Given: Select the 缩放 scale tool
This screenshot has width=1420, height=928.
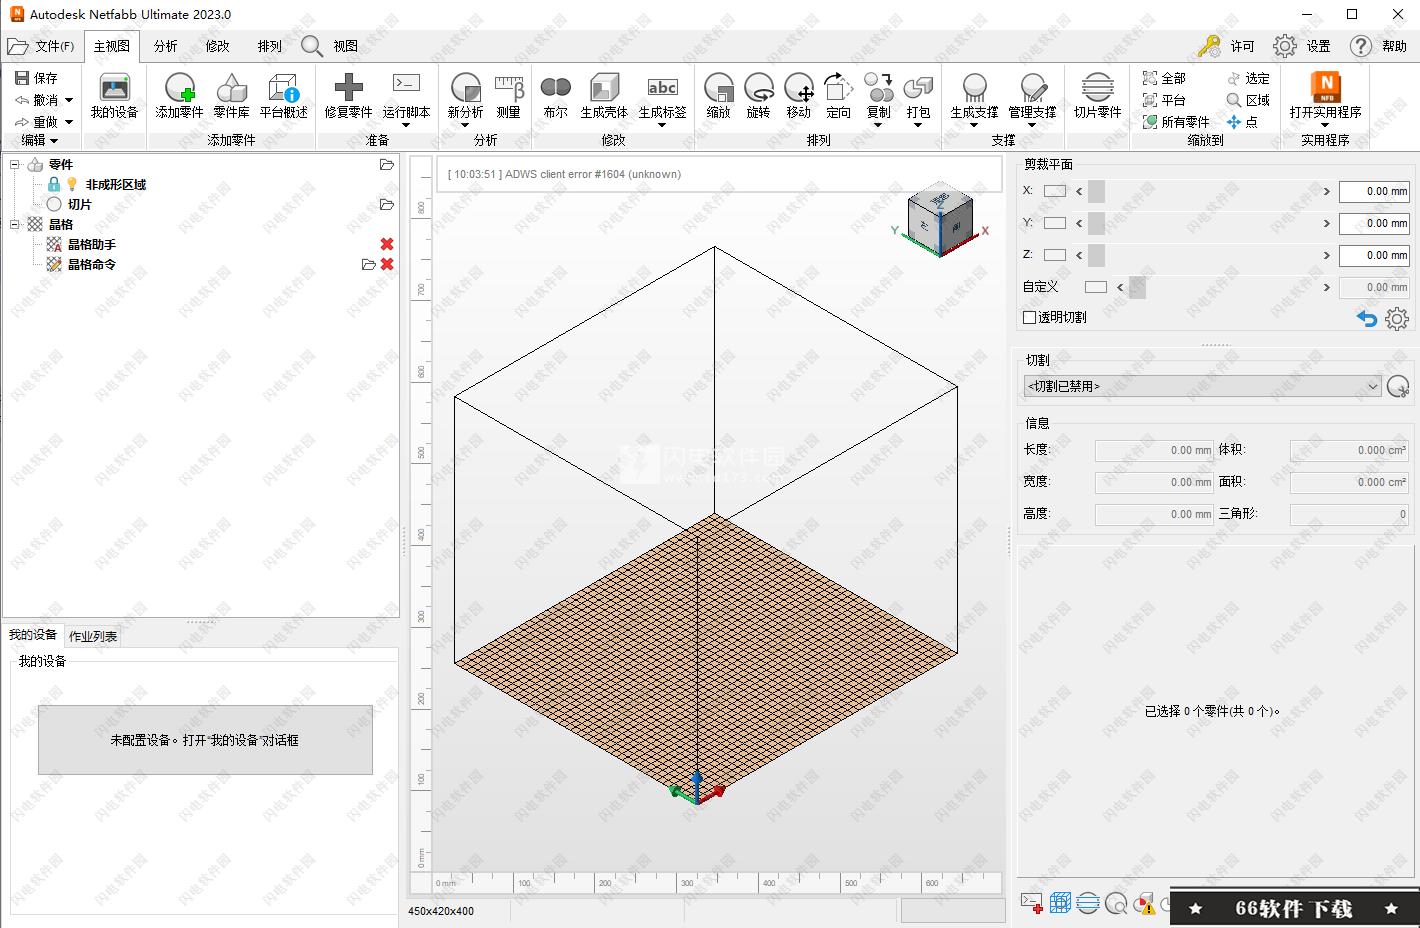Looking at the screenshot, I should pos(719,96).
